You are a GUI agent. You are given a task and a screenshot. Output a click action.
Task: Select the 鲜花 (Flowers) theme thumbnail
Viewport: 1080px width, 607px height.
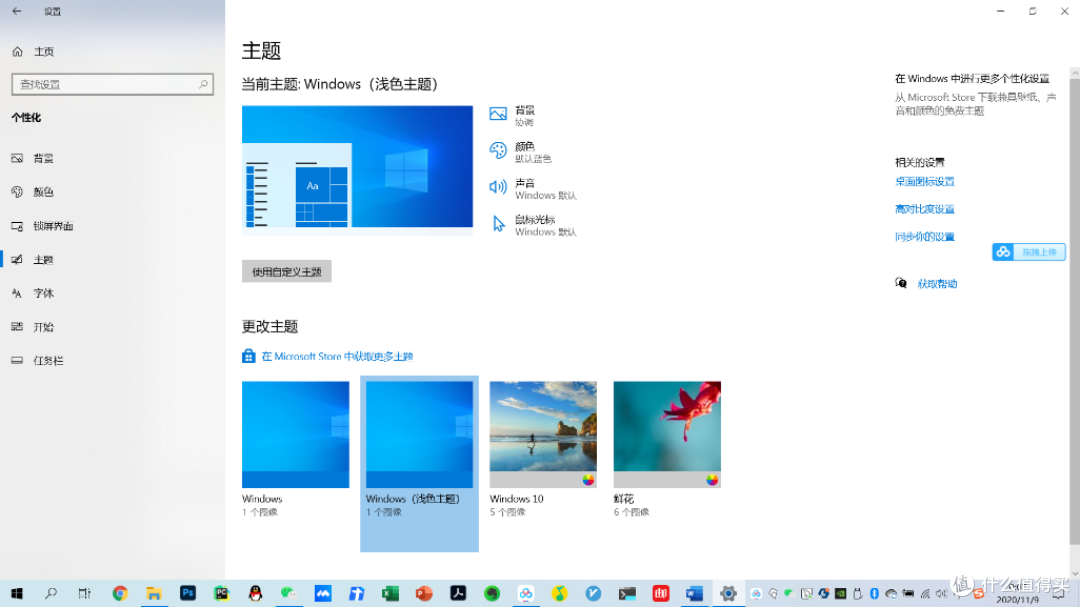tap(667, 435)
